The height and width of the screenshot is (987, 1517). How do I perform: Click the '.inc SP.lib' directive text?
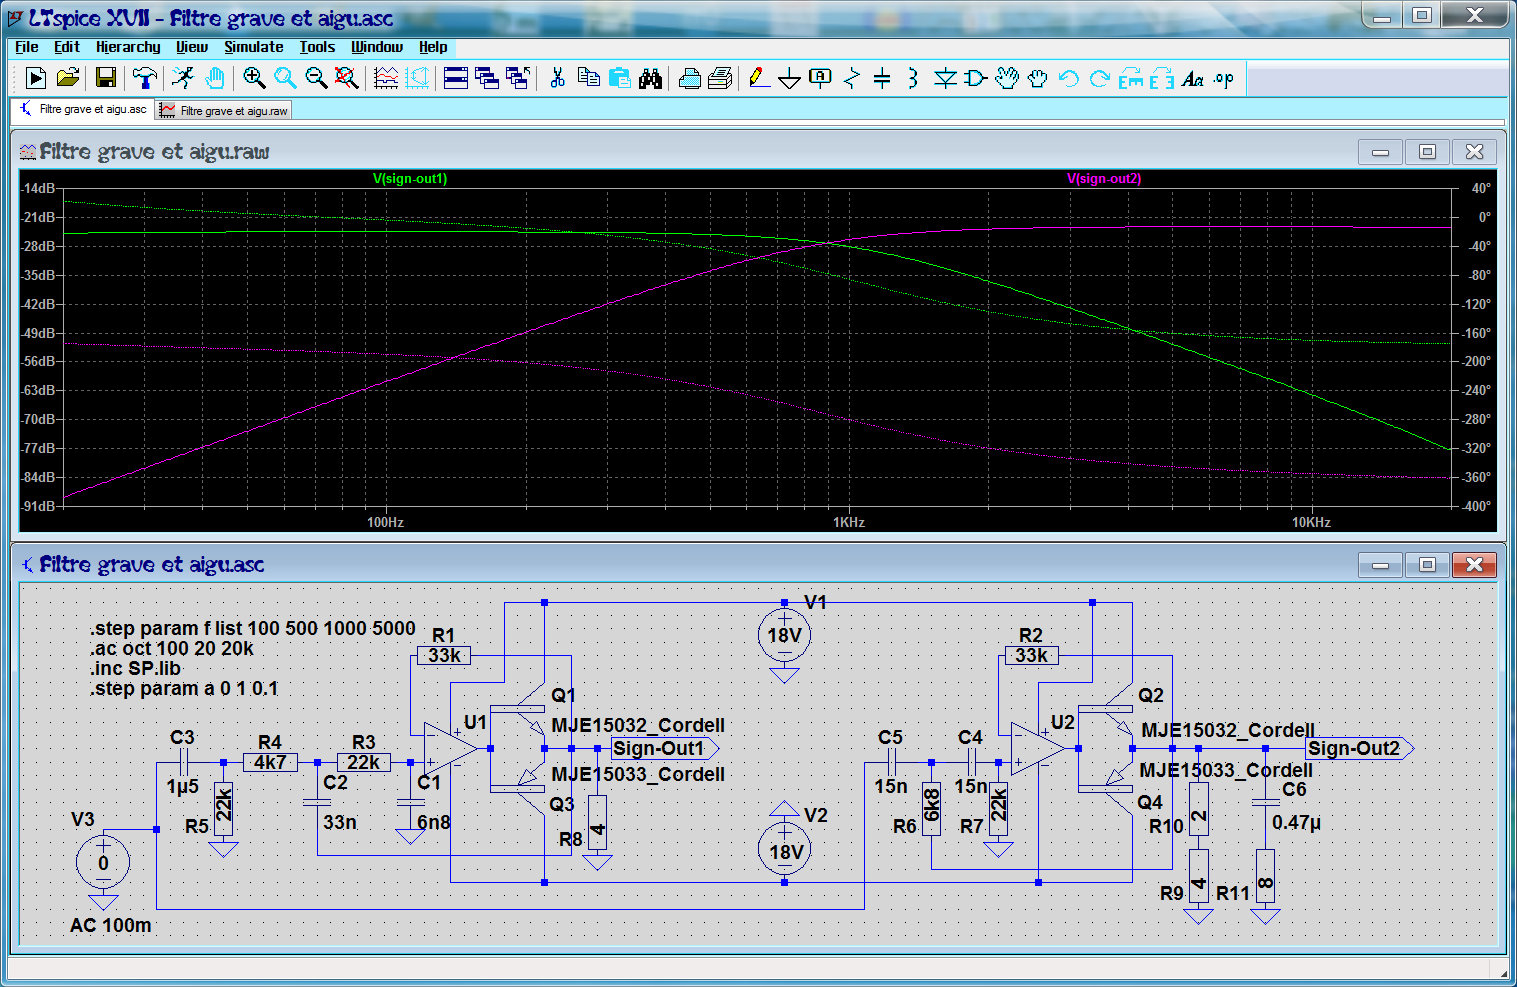[136, 668]
